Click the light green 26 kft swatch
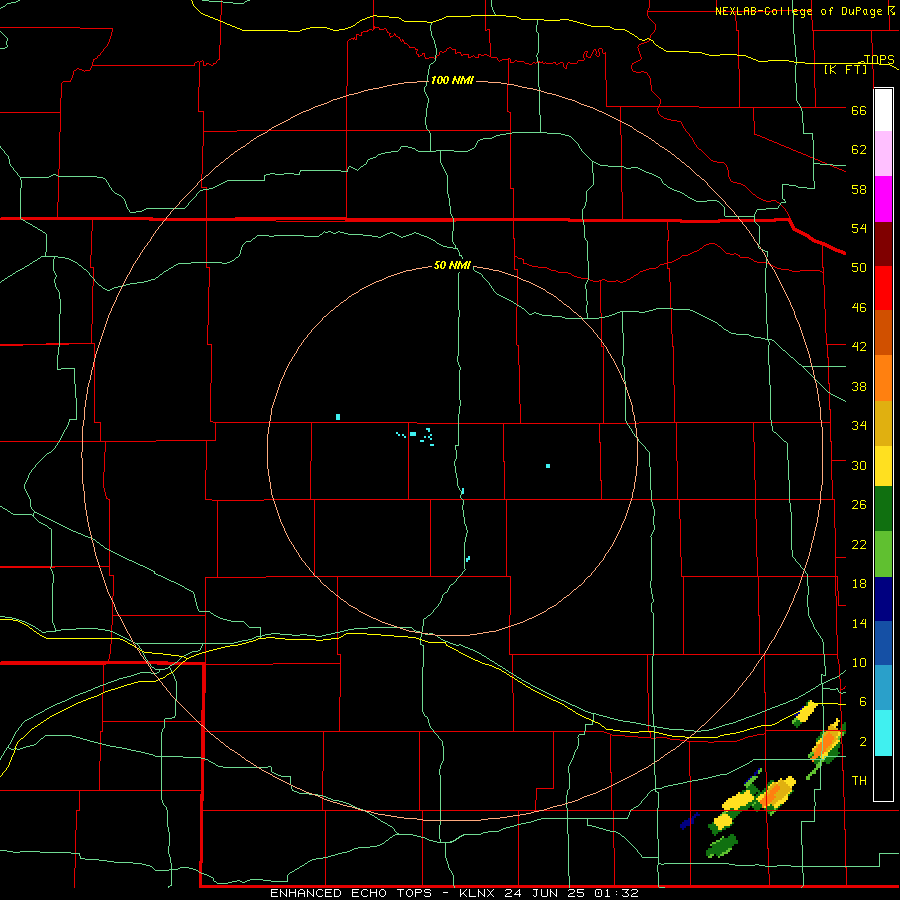Image resolution: width=900 pixels, height=900 pixels. (883, 554)
